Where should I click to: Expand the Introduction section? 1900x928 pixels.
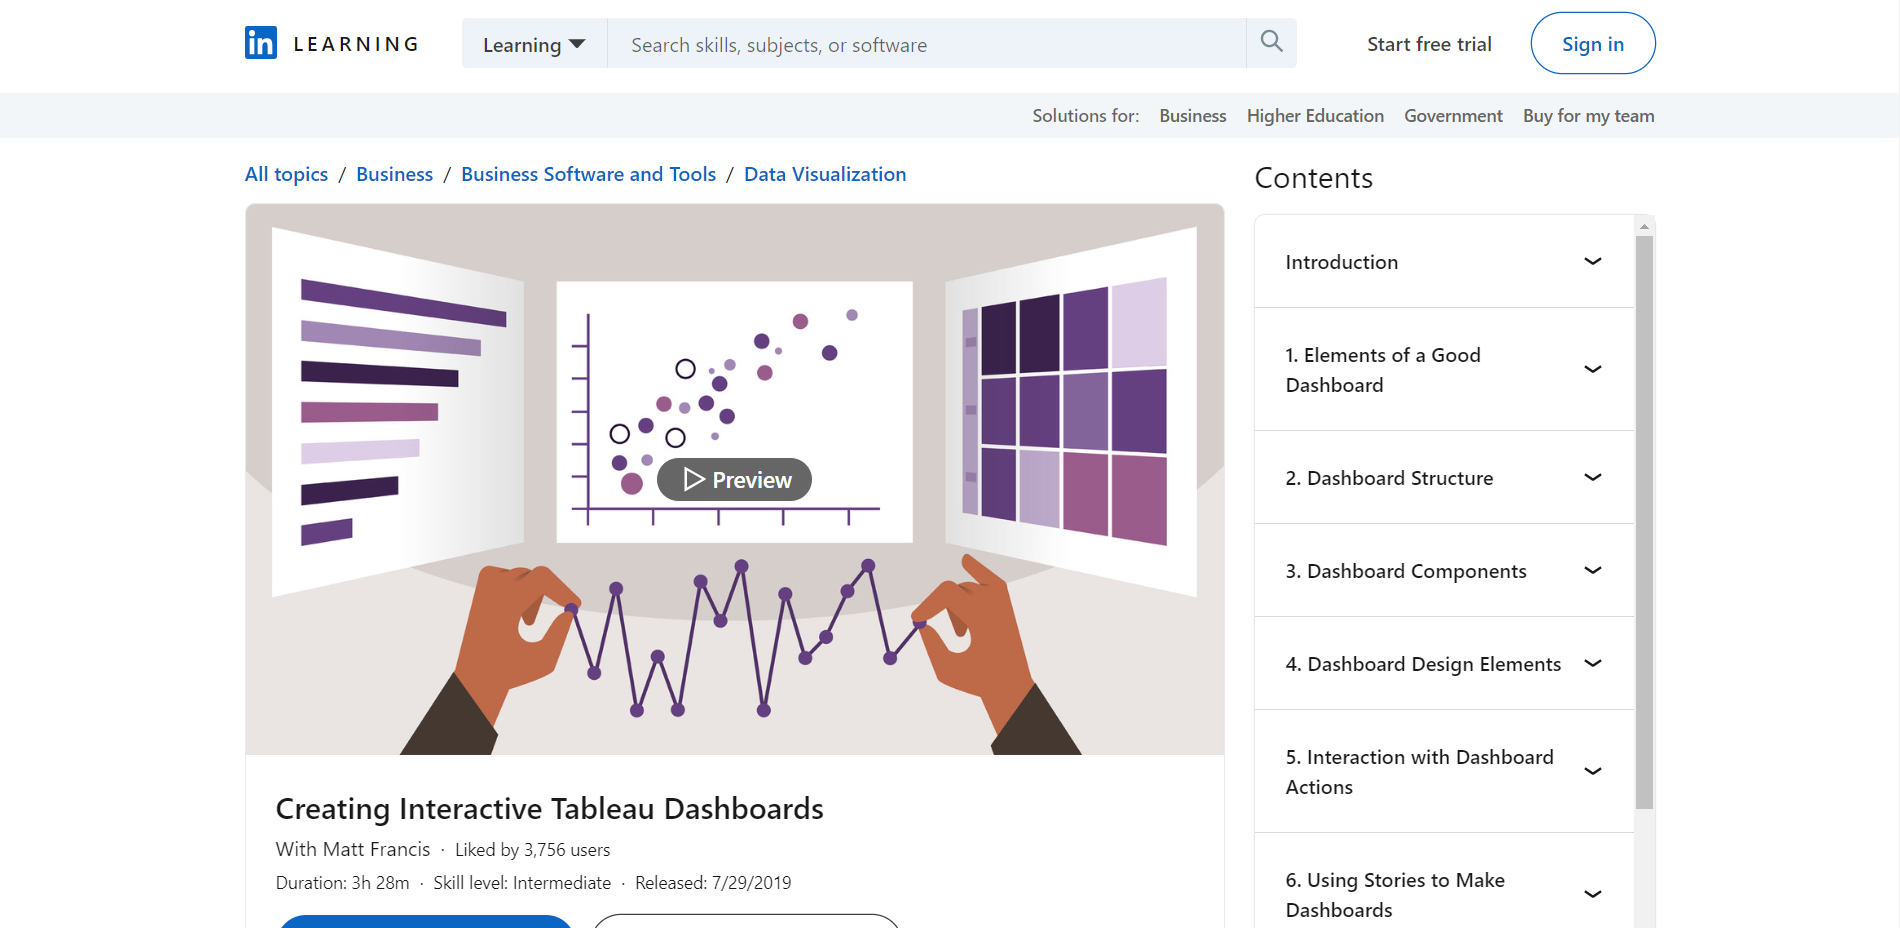tap(1593, 262)
